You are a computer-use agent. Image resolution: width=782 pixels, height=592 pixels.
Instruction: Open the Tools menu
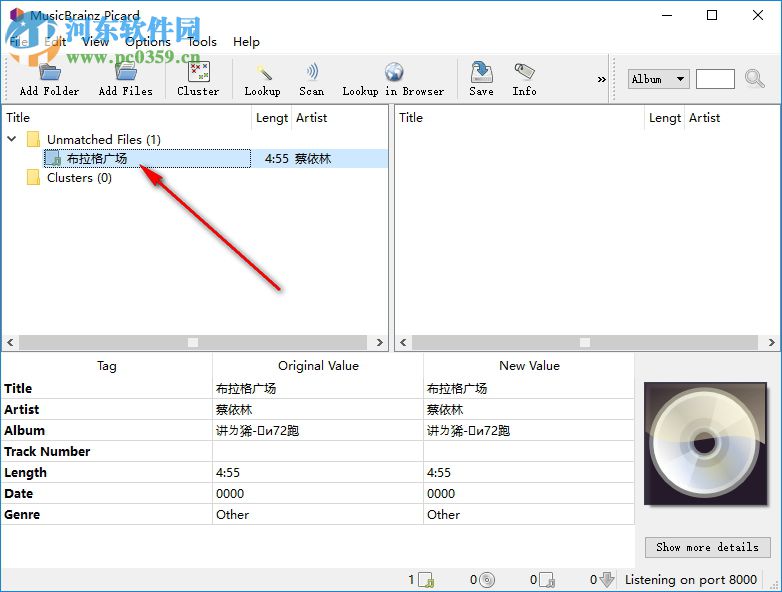click(202, 42)
